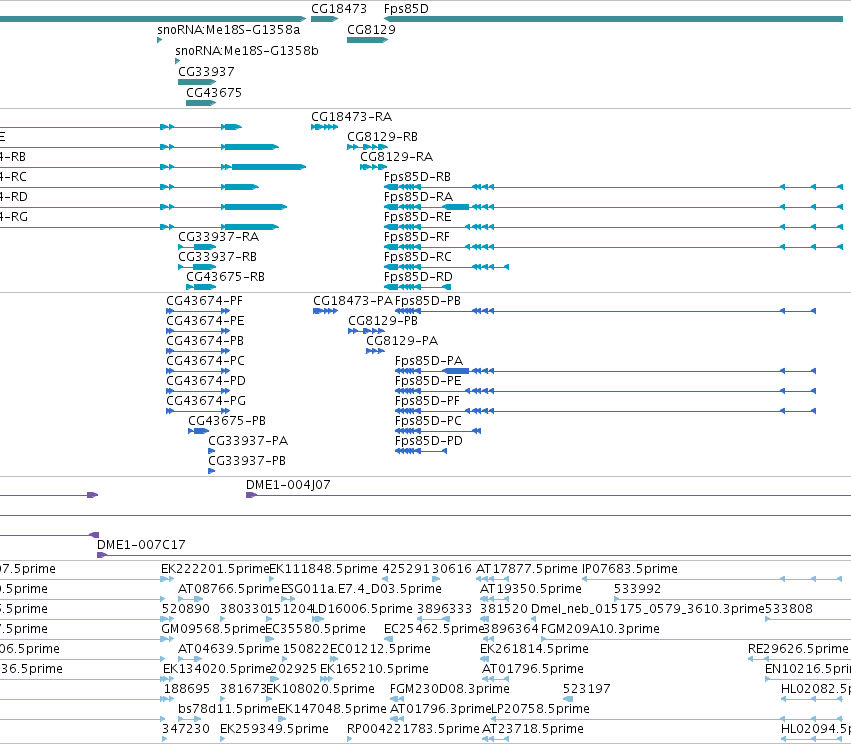This screenshot has height=744, width=851.
Task: Select the CG18473-RA transcript label
Action: pyautogui.click(x=351, y=117)
